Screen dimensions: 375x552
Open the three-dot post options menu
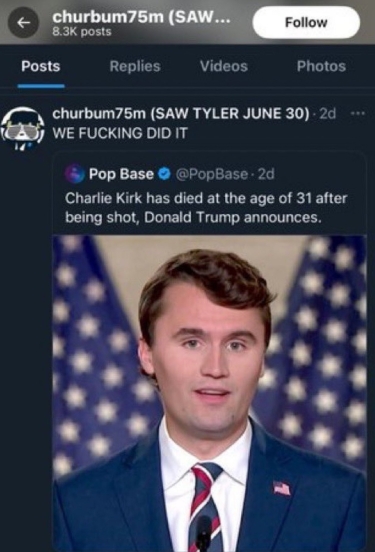pyautogui.click(x=358, y=113)
